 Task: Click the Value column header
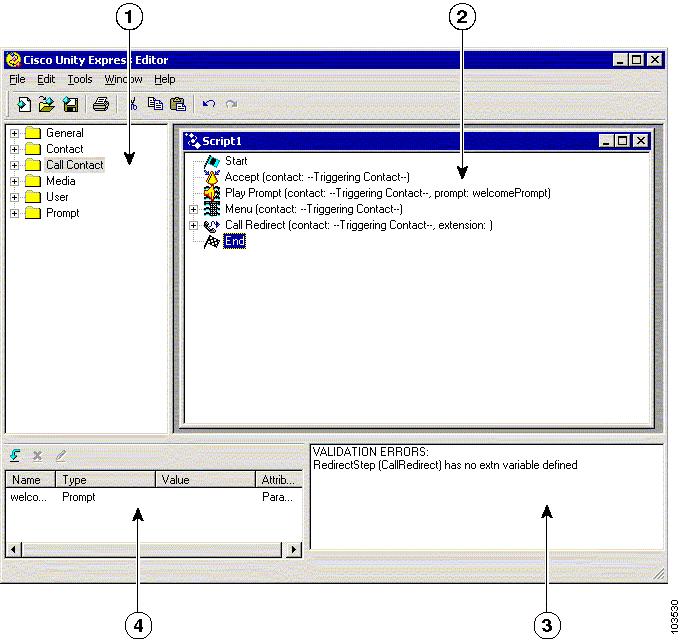205,480
